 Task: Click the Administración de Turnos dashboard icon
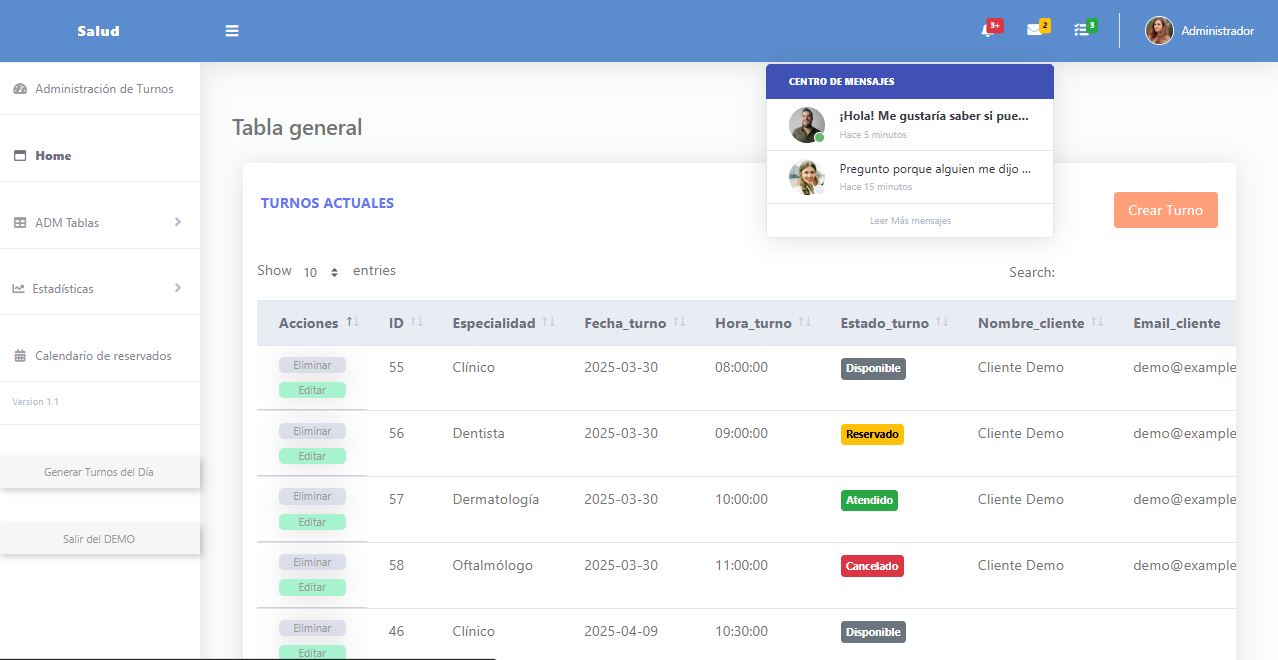pos(20,89)
